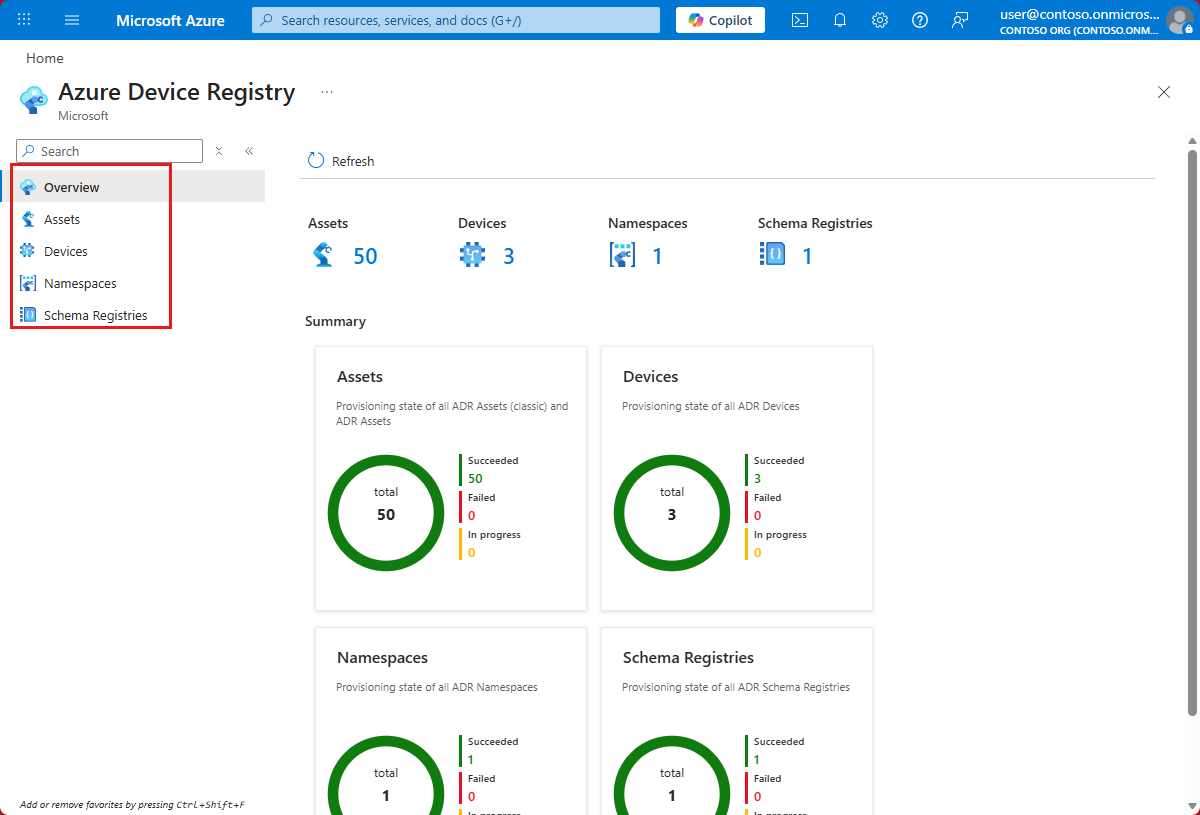The width and height of the screenshot is (1200, 815).
Task: Click the Home breadcrumb link
Action: [x=45, y=58]
